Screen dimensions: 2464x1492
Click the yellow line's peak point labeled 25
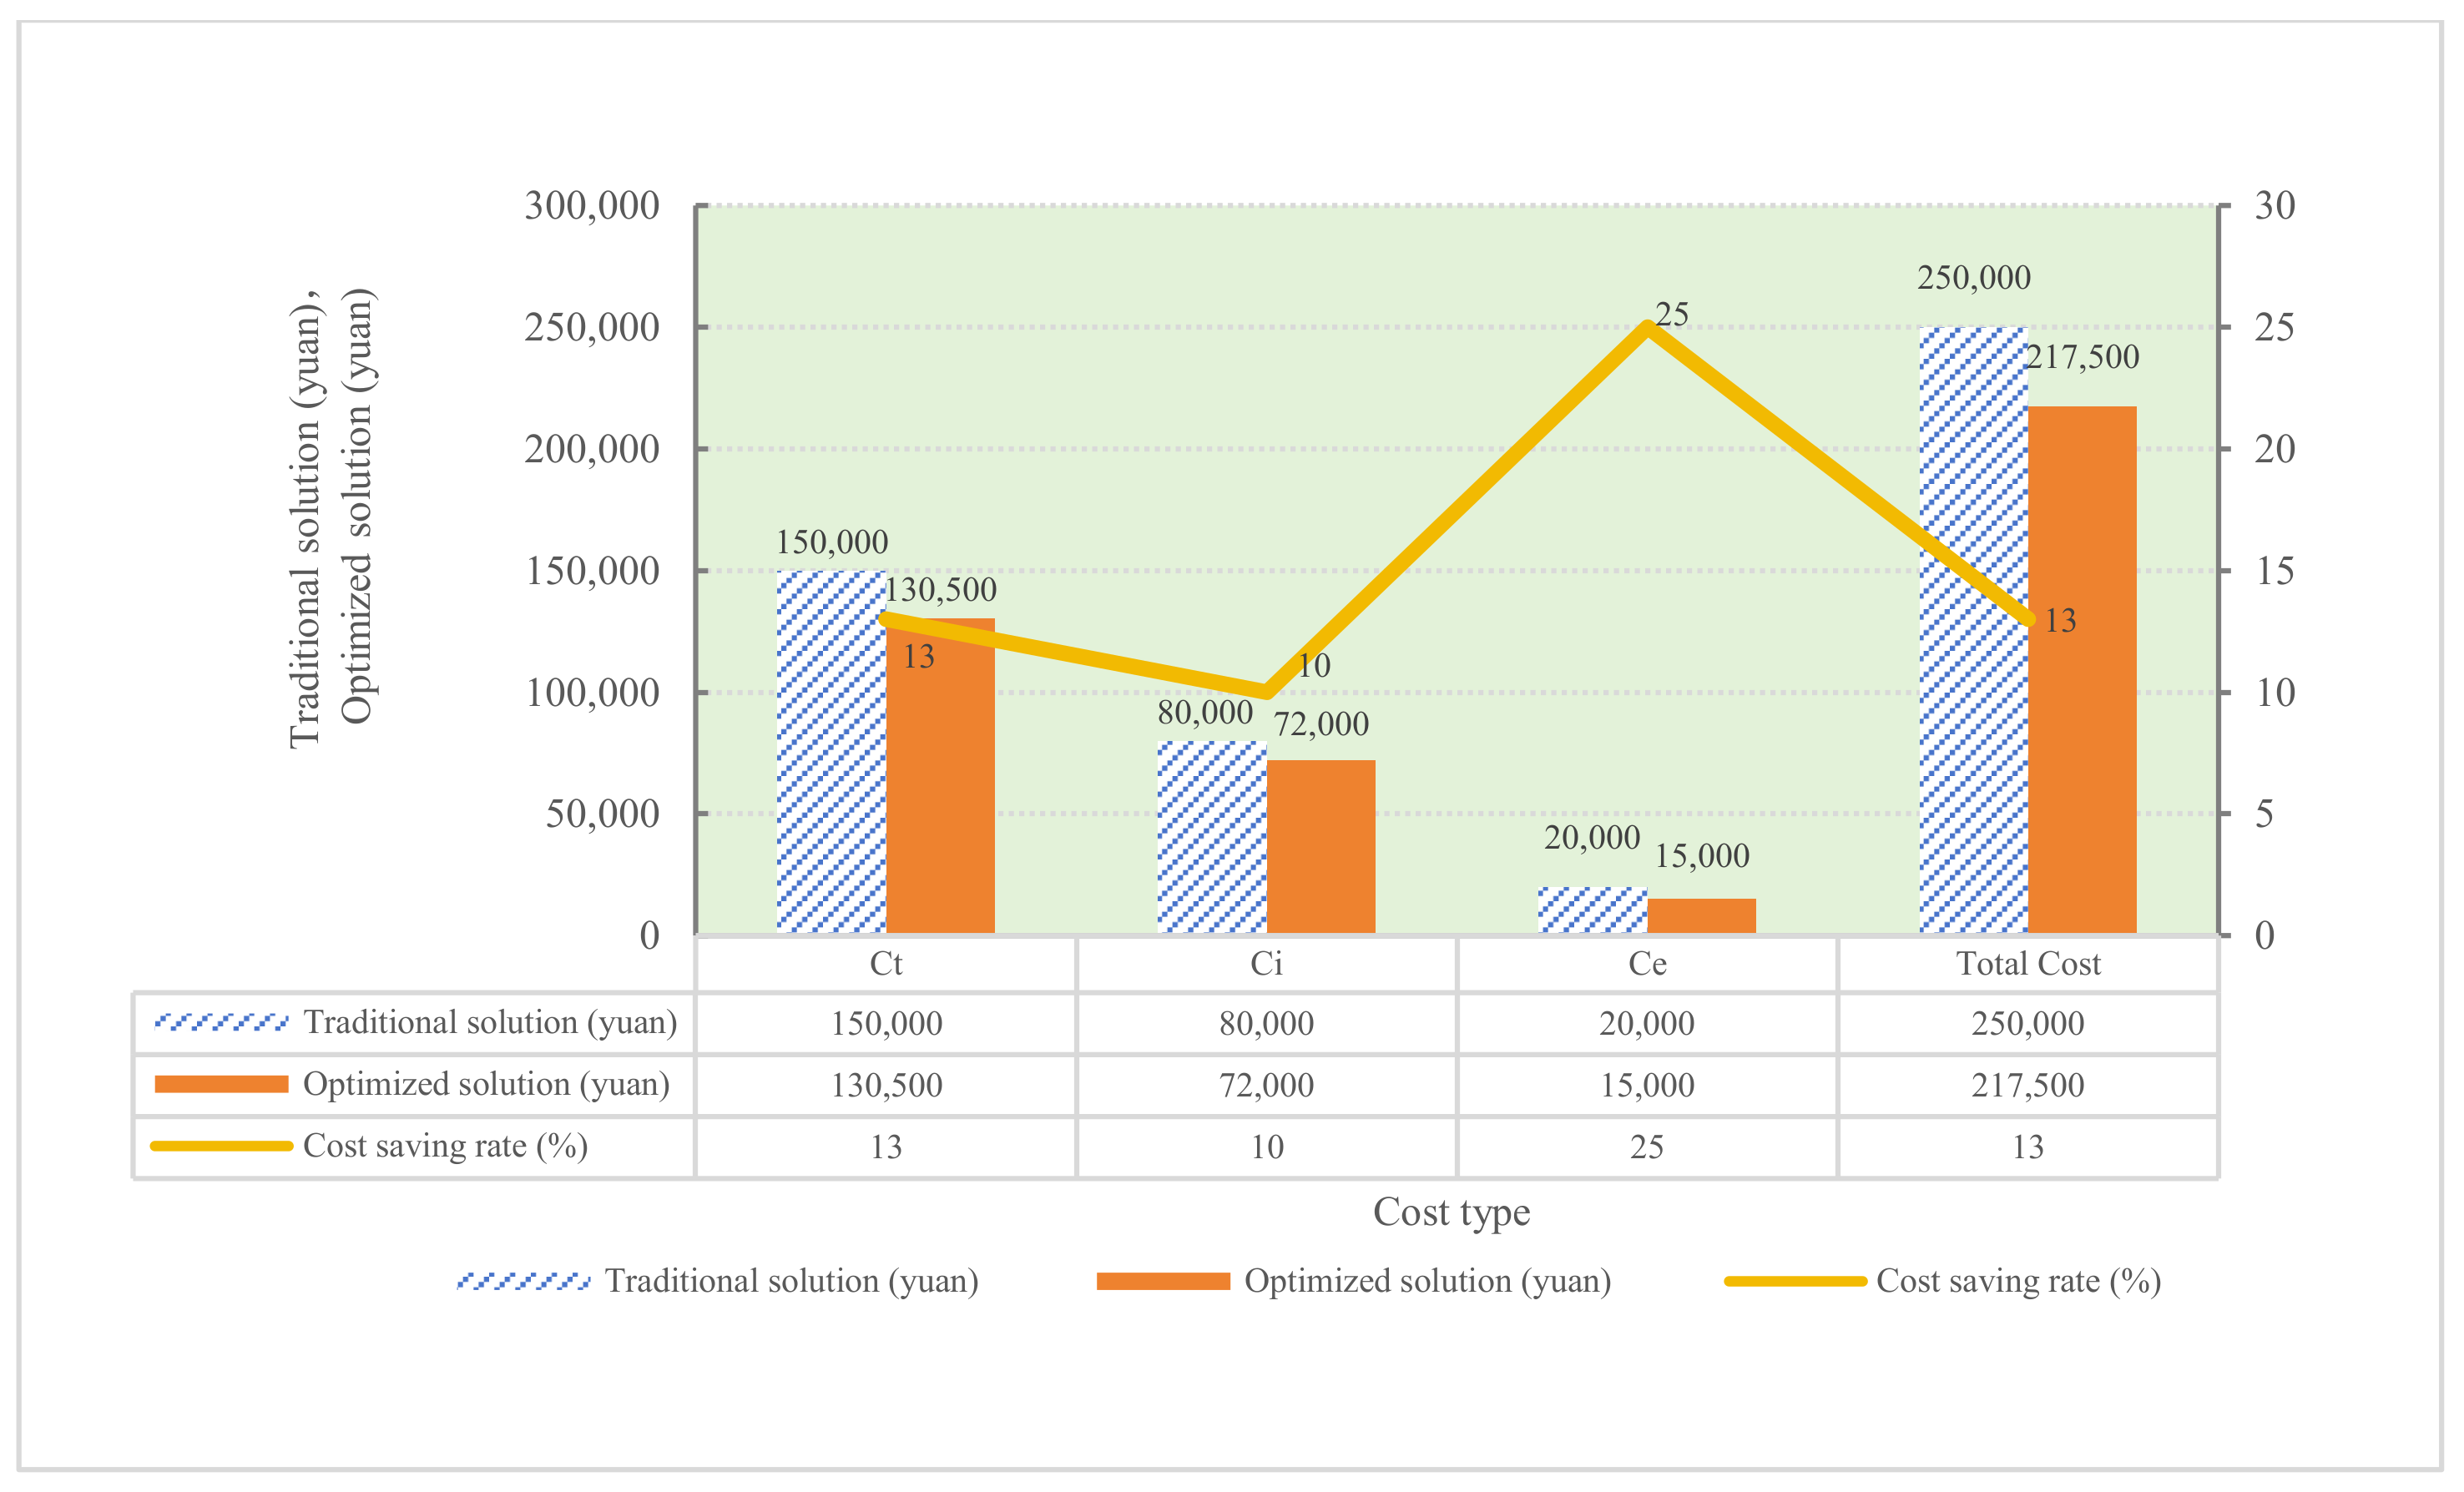[x=1647, y=327]
